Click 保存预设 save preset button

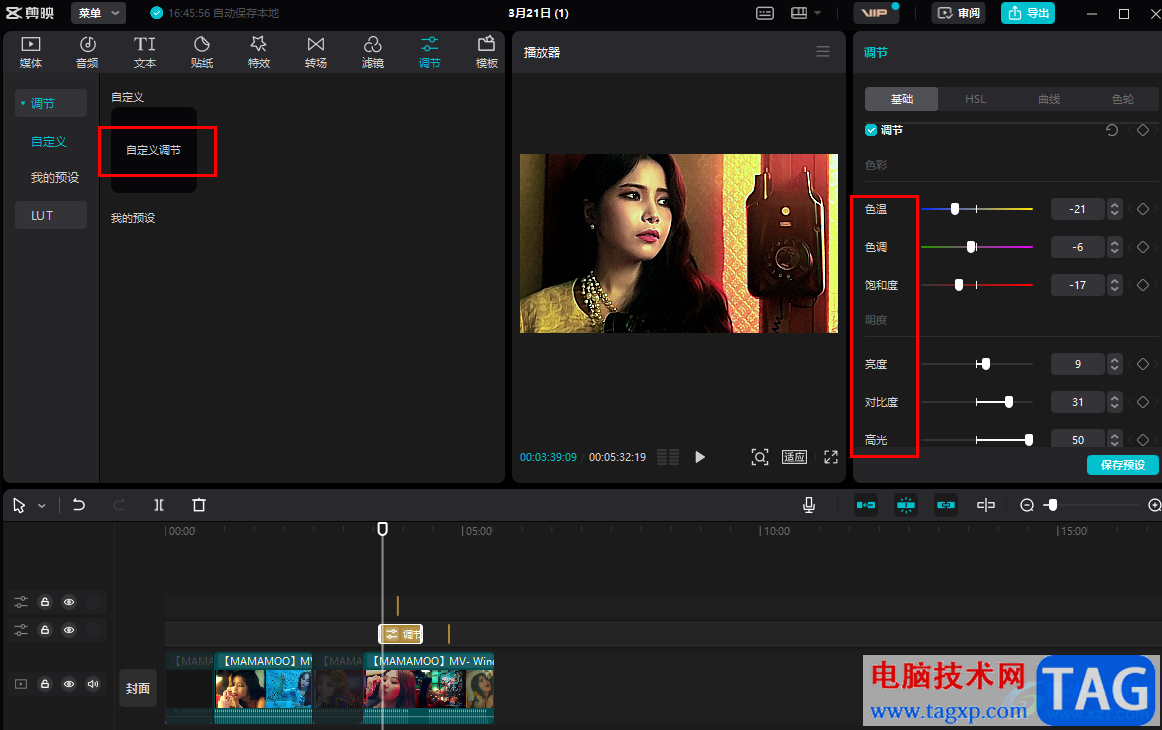coord(1123,465)
